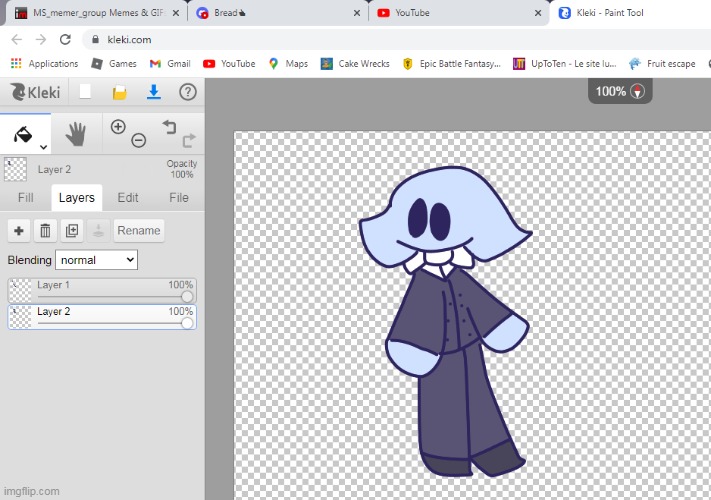Switch to the Layers tab
Image resolution: width=711 pixels, height=500 pixels.
pos(77,198)
